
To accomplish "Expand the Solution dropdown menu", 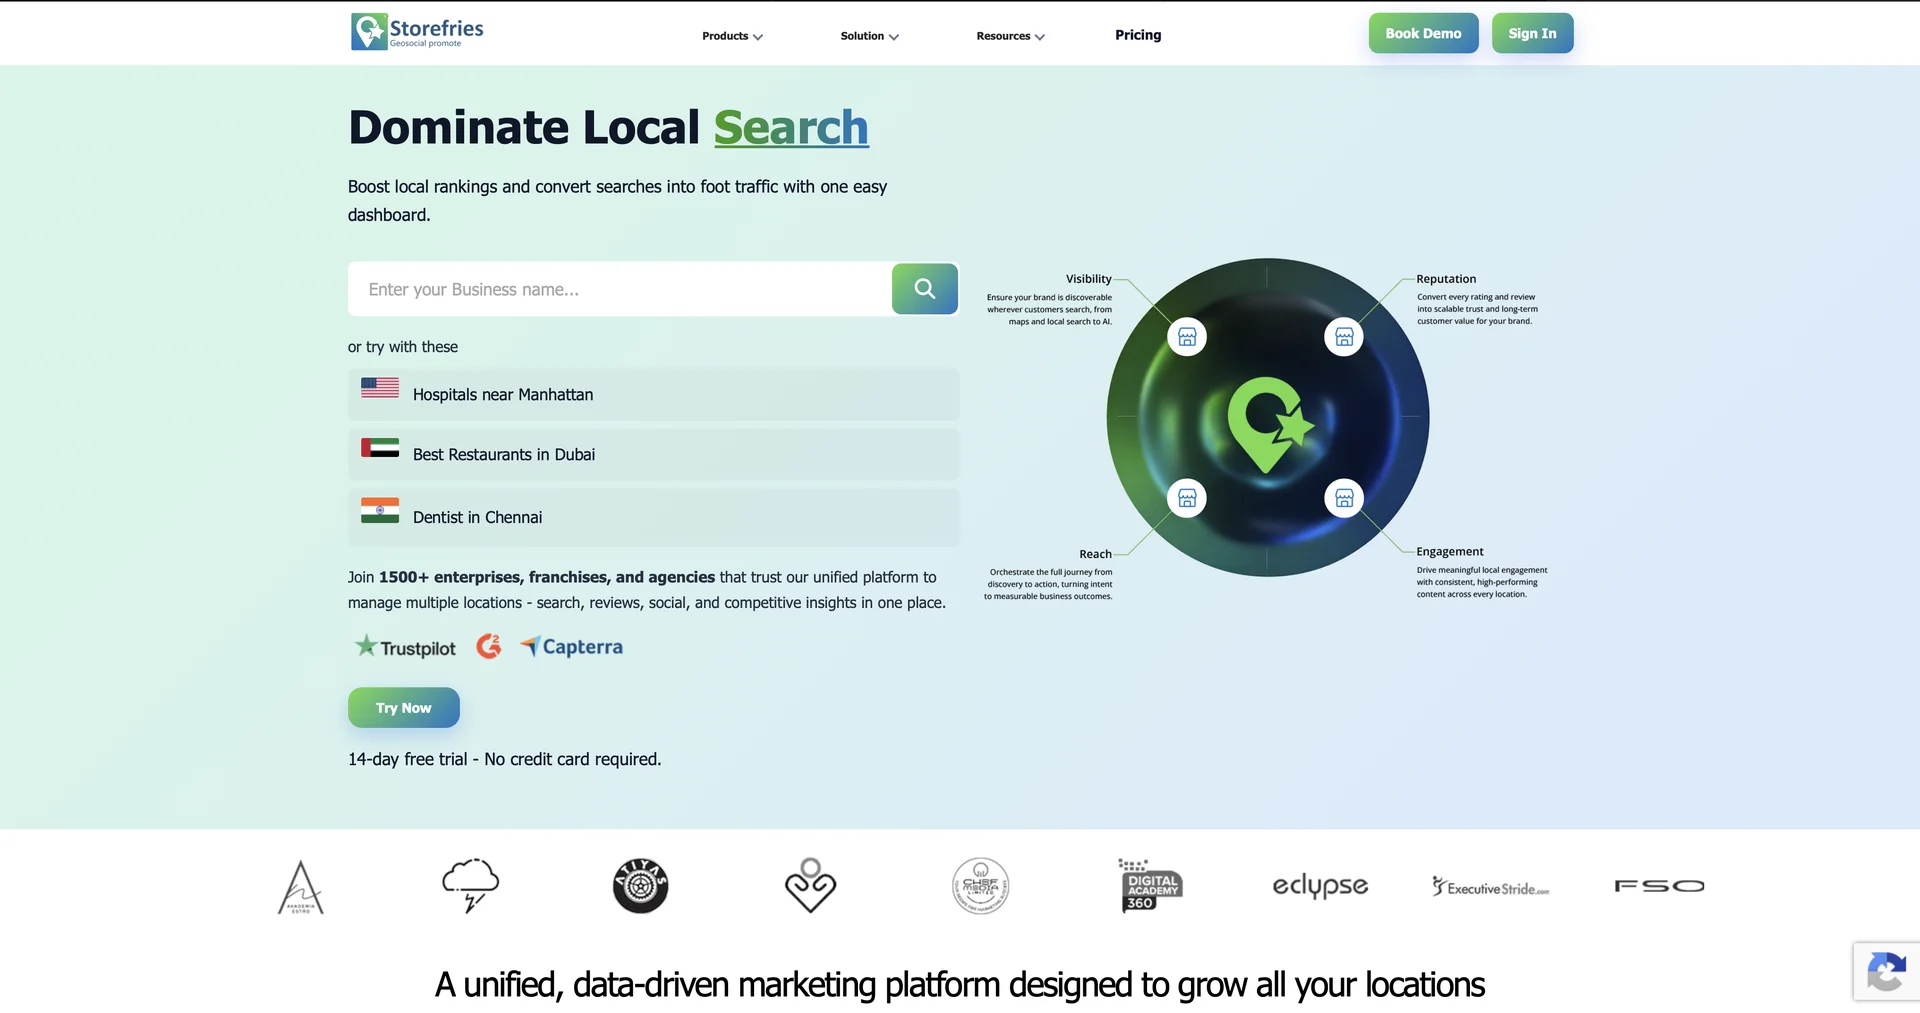I will click(869, 36).
